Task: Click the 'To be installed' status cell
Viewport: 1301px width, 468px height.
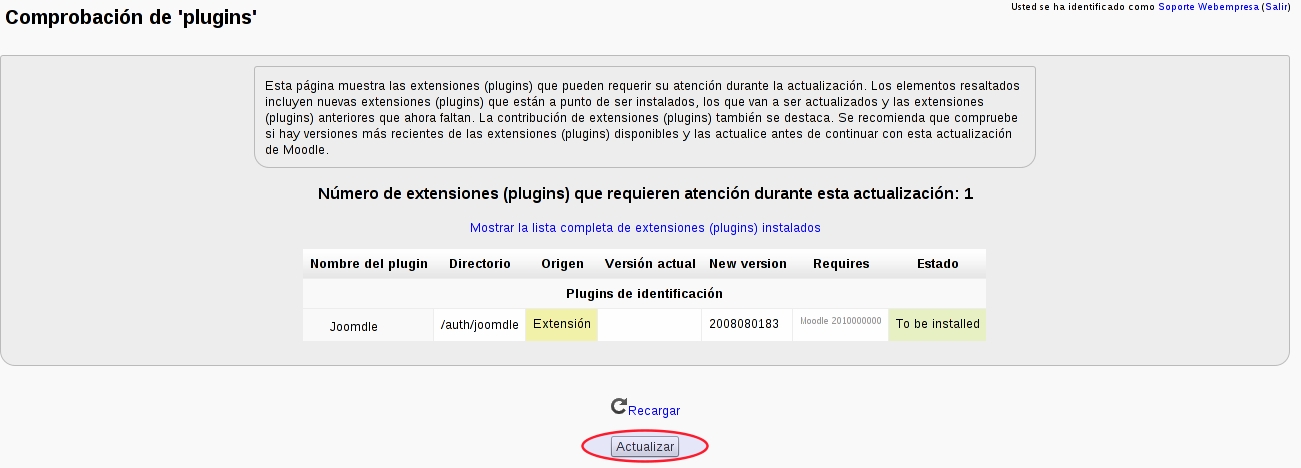Action: (x=937, y=324)
